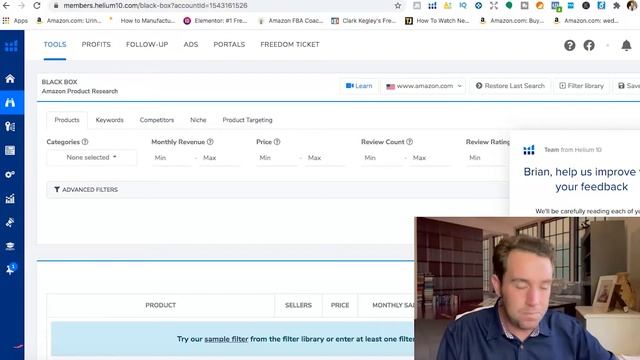
Task: Open the satellite marketing sidebar icon
Action: pyautogui.click(x=10, y=222)
